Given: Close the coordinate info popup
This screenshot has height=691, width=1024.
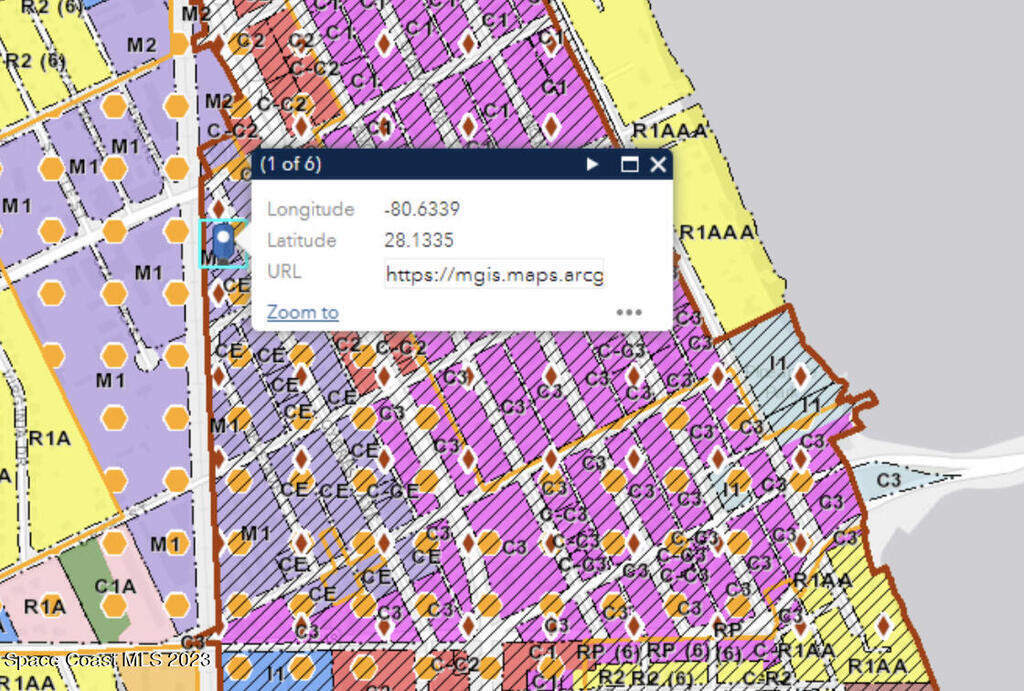Looking at the screenshot, I should [x=657, y=165].
